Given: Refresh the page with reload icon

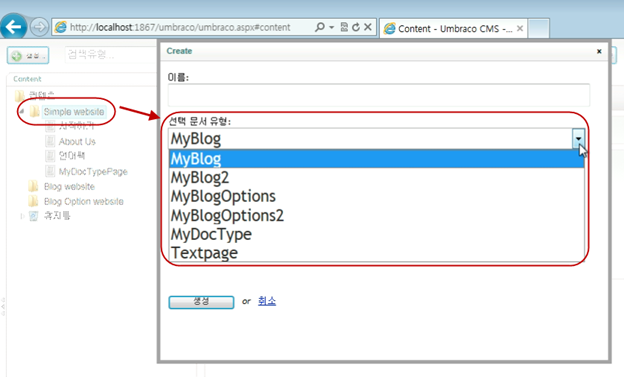Looking at the screenshot, I should pyautogui.click(x=356, y=27).
